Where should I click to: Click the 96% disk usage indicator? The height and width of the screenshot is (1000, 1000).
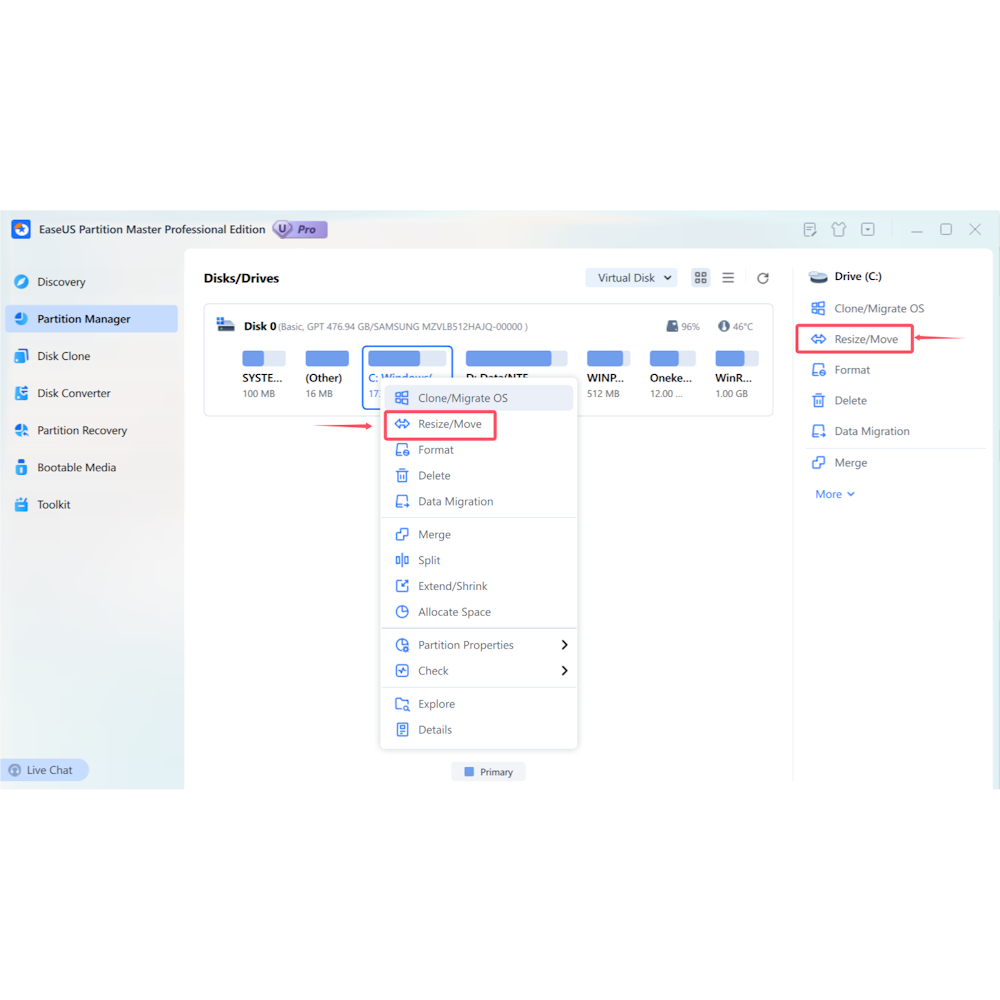683,325
